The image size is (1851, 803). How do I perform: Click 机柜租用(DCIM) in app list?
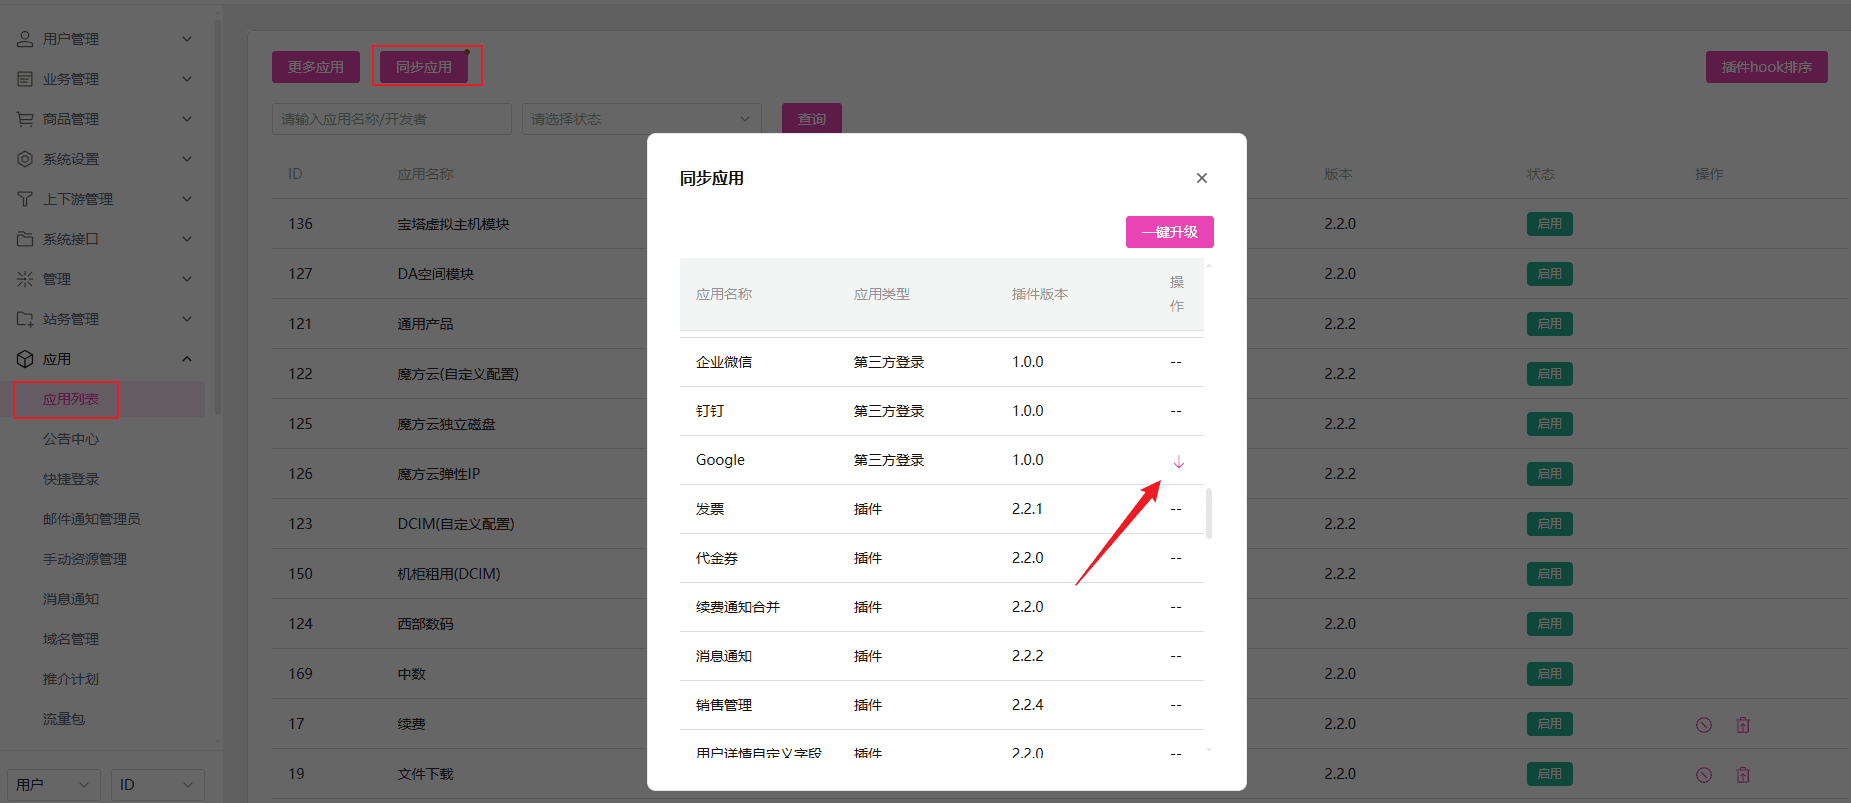coord(449,574)
